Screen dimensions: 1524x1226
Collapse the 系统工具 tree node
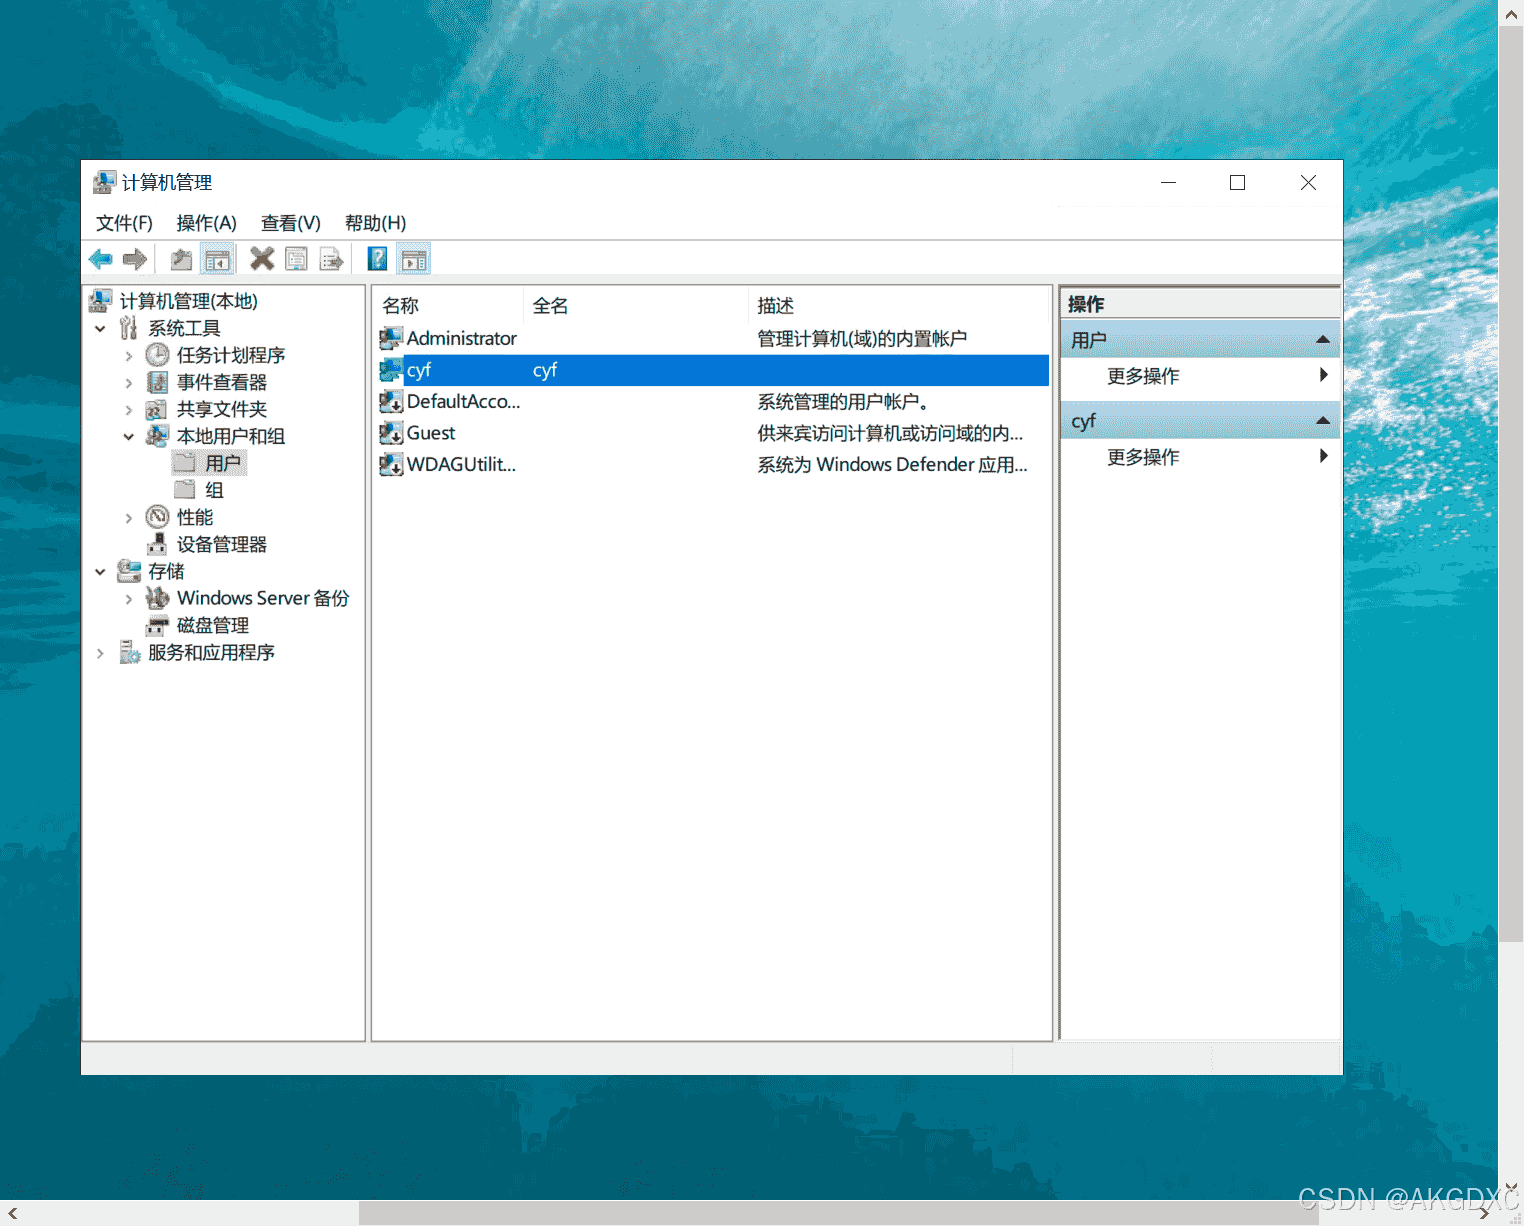pos(100,329)
